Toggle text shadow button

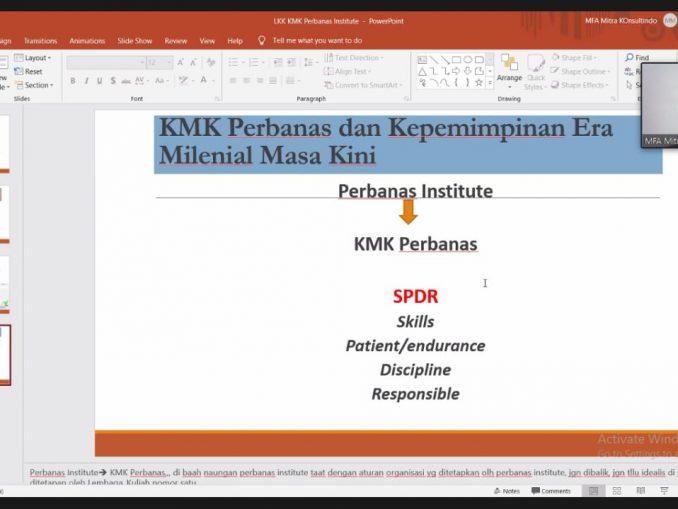pos(113,80)
